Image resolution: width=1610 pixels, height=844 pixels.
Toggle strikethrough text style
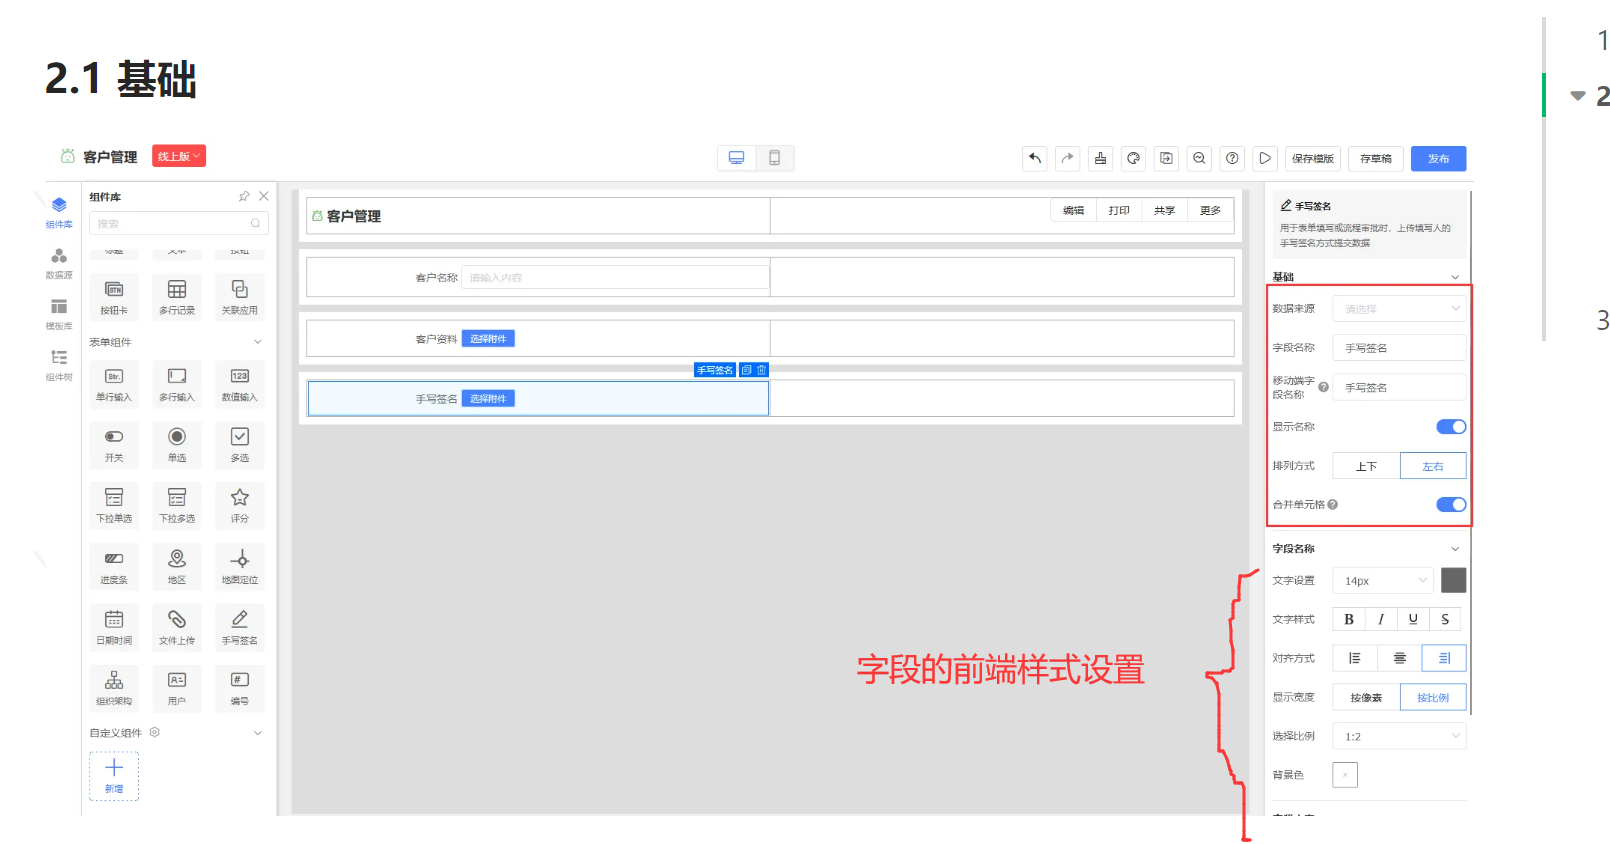(x=1445, y=619)
